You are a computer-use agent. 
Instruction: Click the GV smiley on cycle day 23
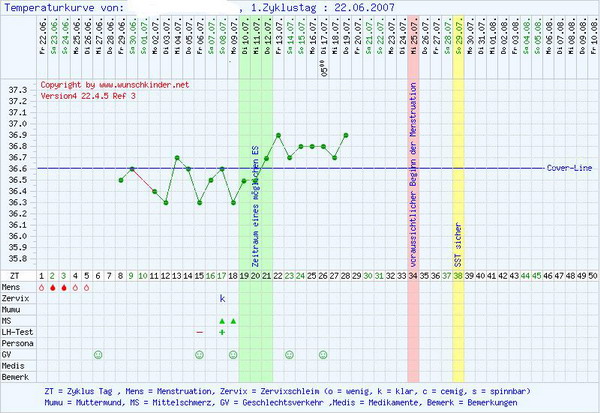[289, 354]
